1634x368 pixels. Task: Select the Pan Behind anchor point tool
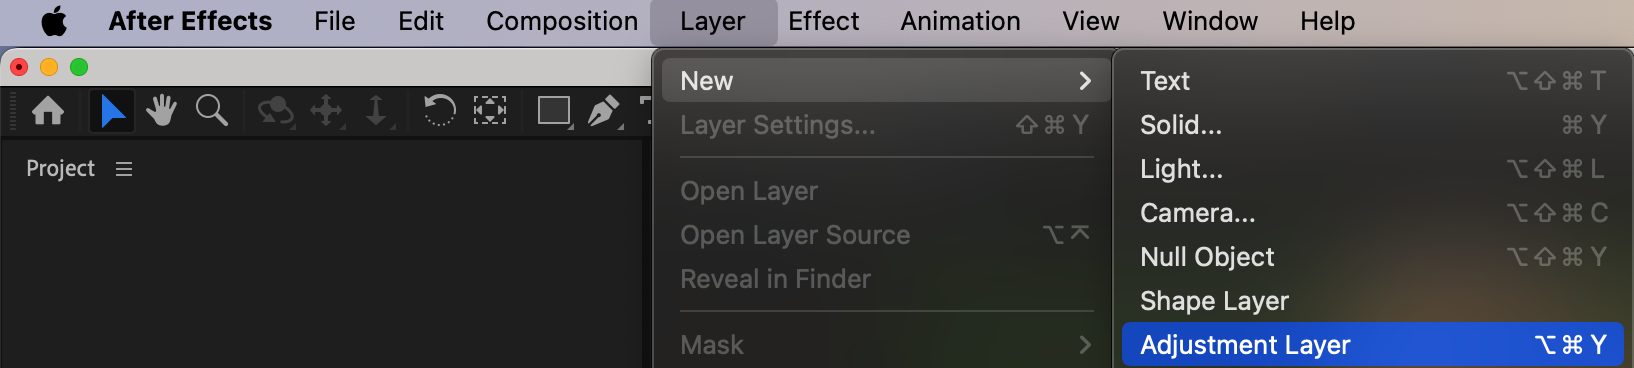(x=489, y=110)
